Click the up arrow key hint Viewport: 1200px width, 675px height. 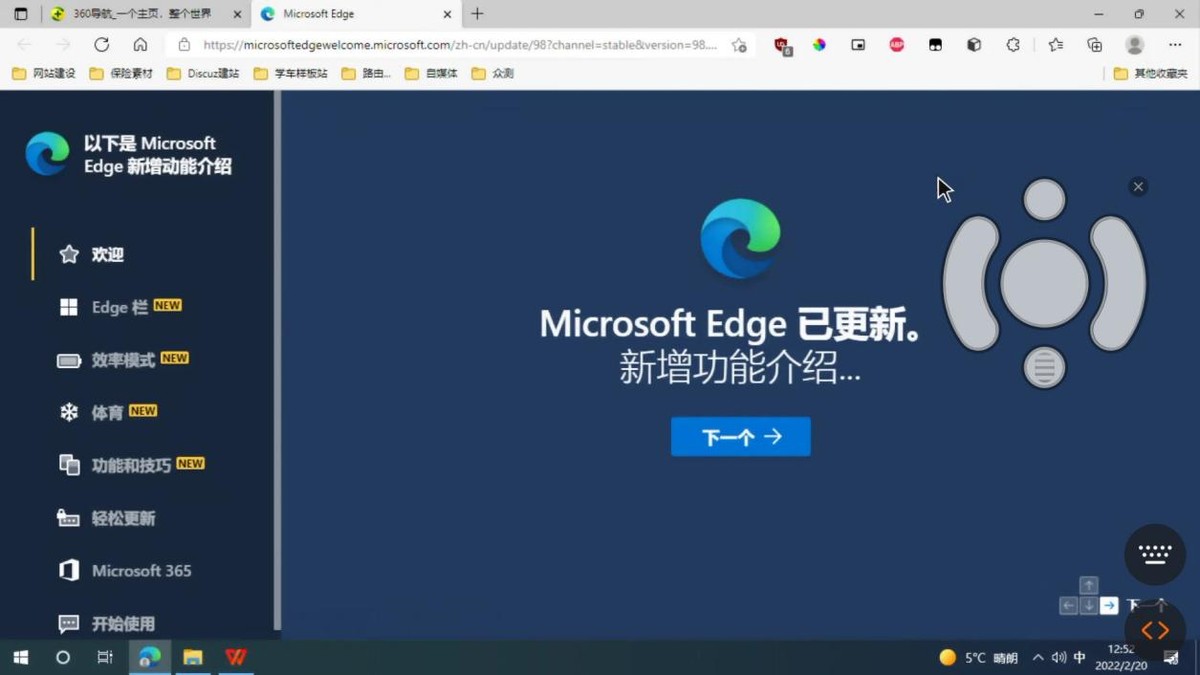[1089, 586]
